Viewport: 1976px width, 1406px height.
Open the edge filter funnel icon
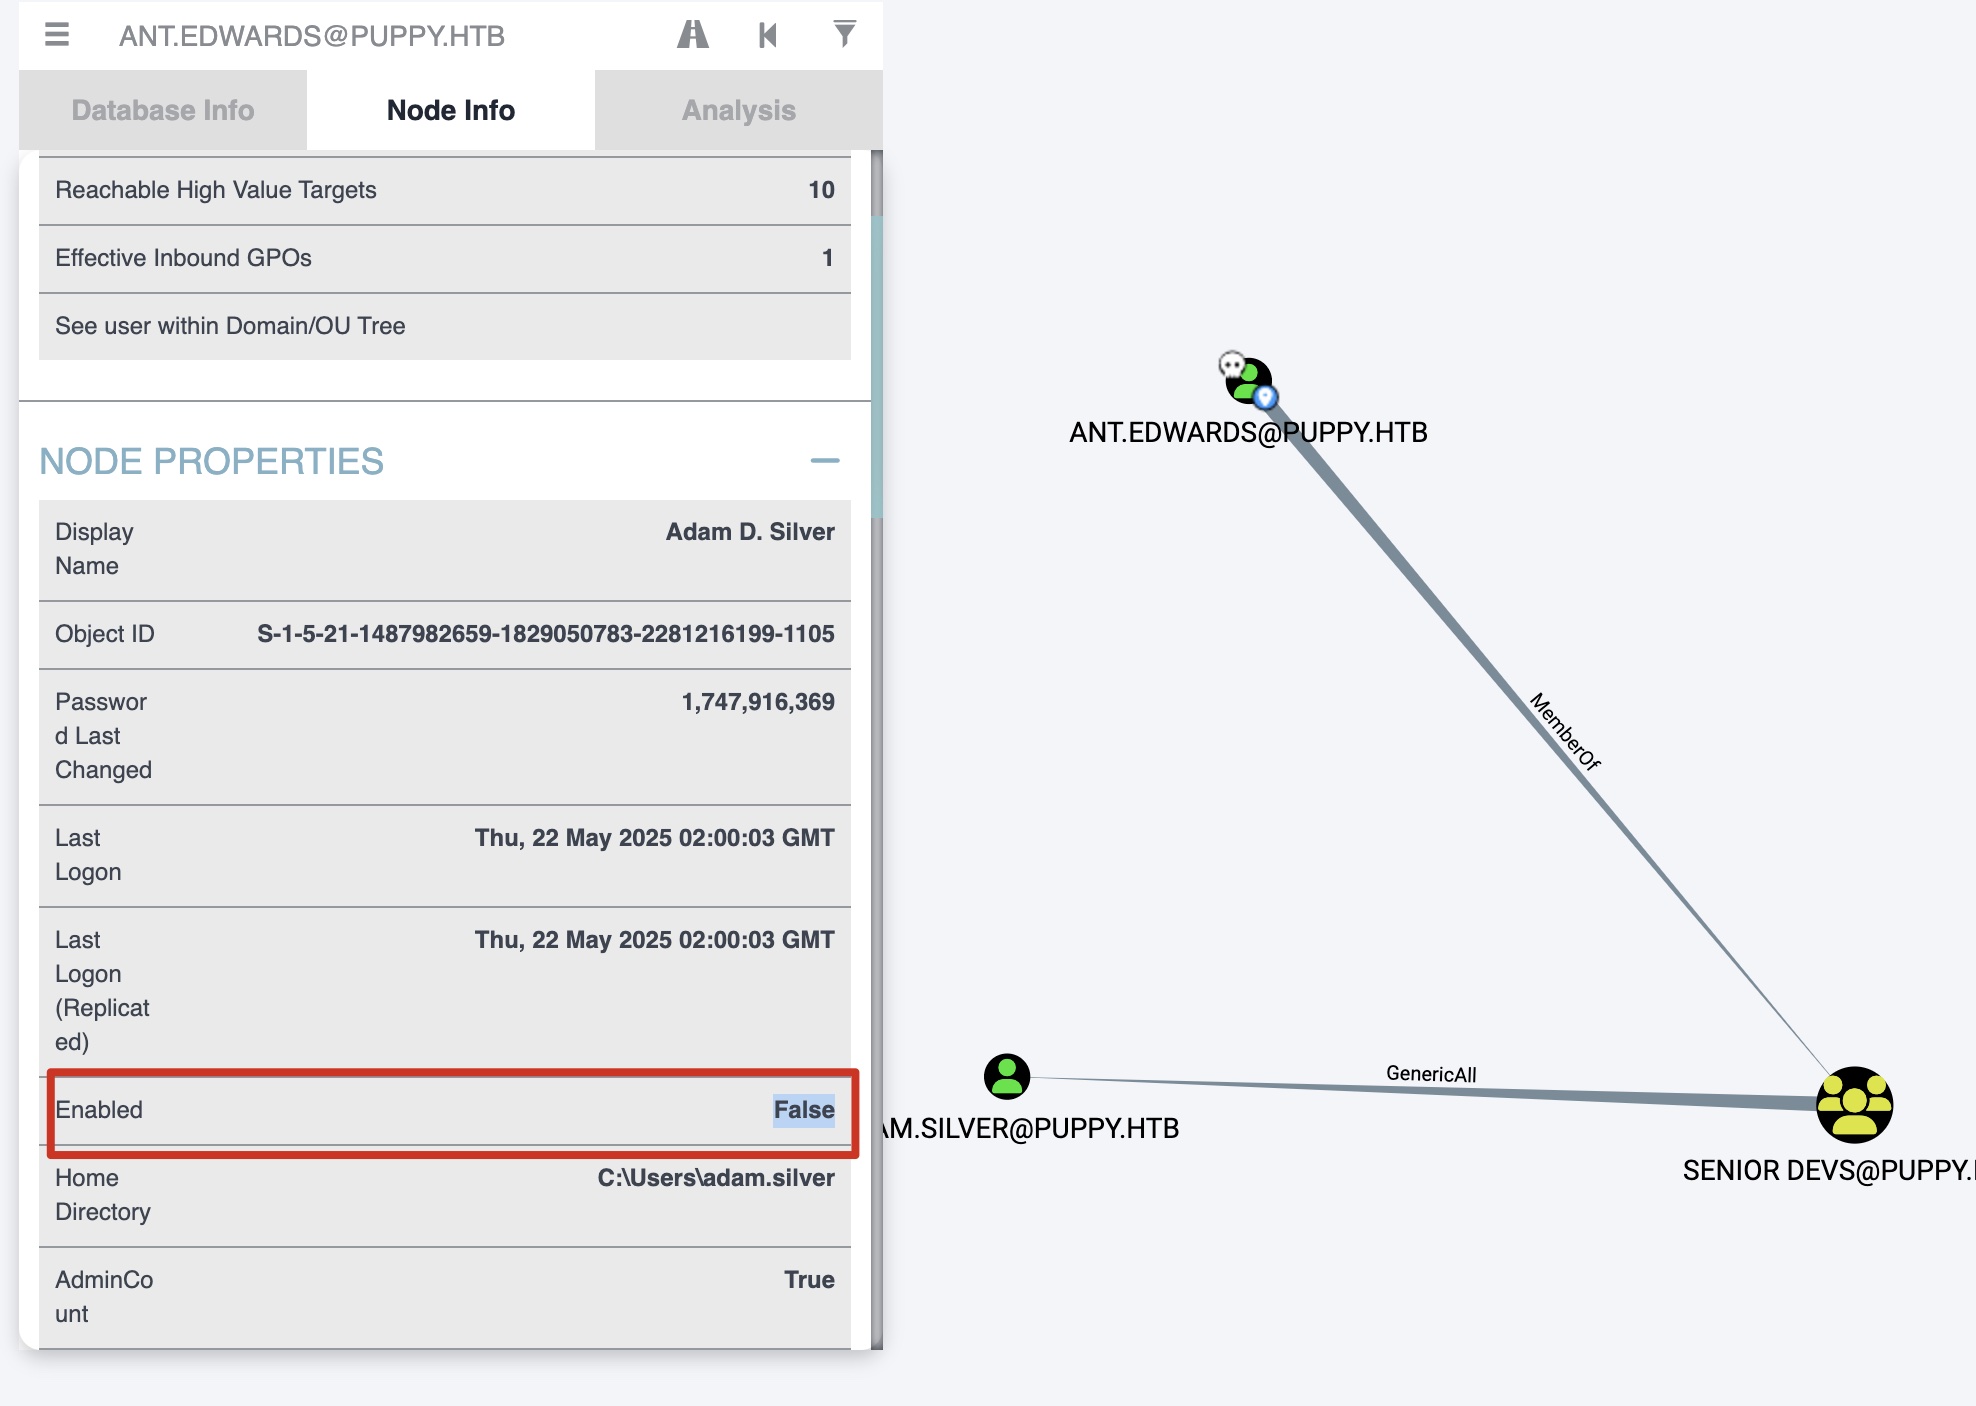point(844,35)
